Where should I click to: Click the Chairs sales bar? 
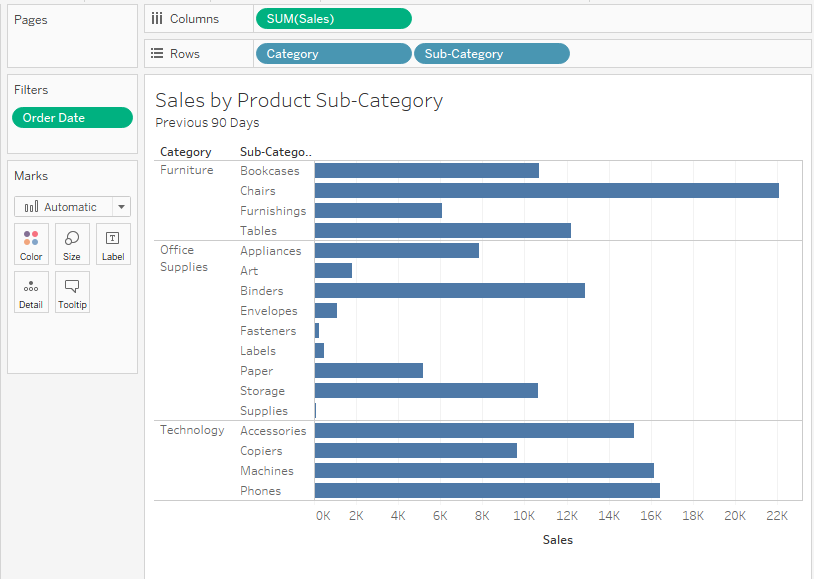click(x=546, y=191)
